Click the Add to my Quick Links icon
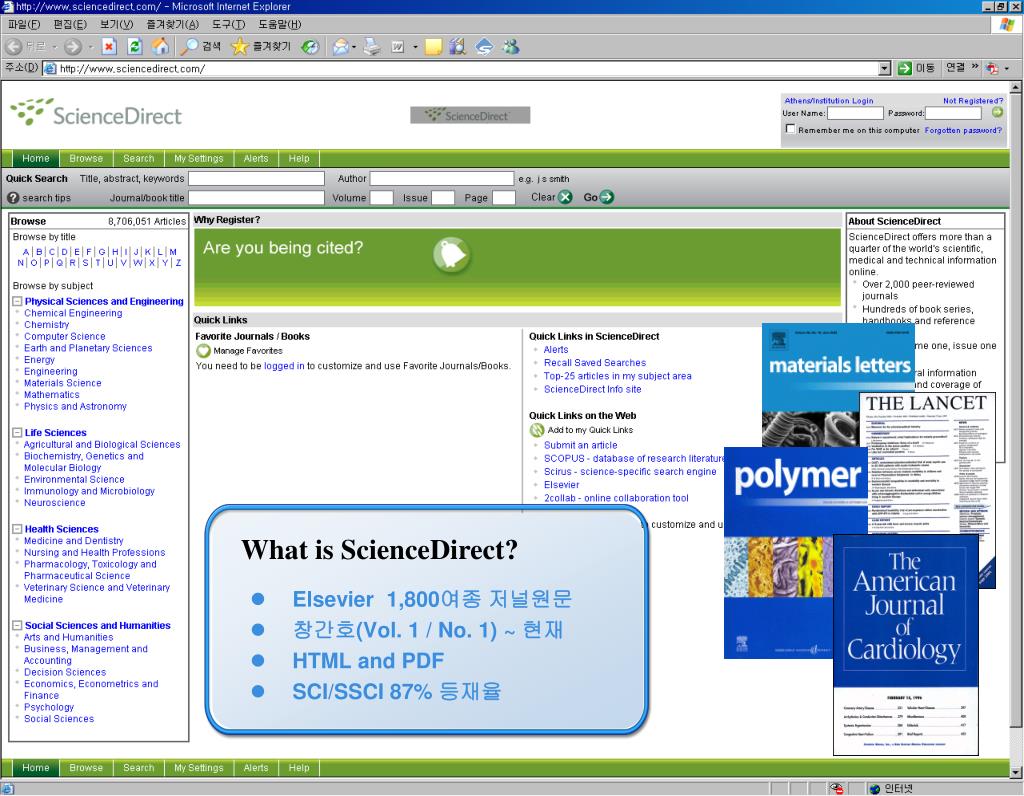Screen dimensions: 1024x796 point(537,430)
